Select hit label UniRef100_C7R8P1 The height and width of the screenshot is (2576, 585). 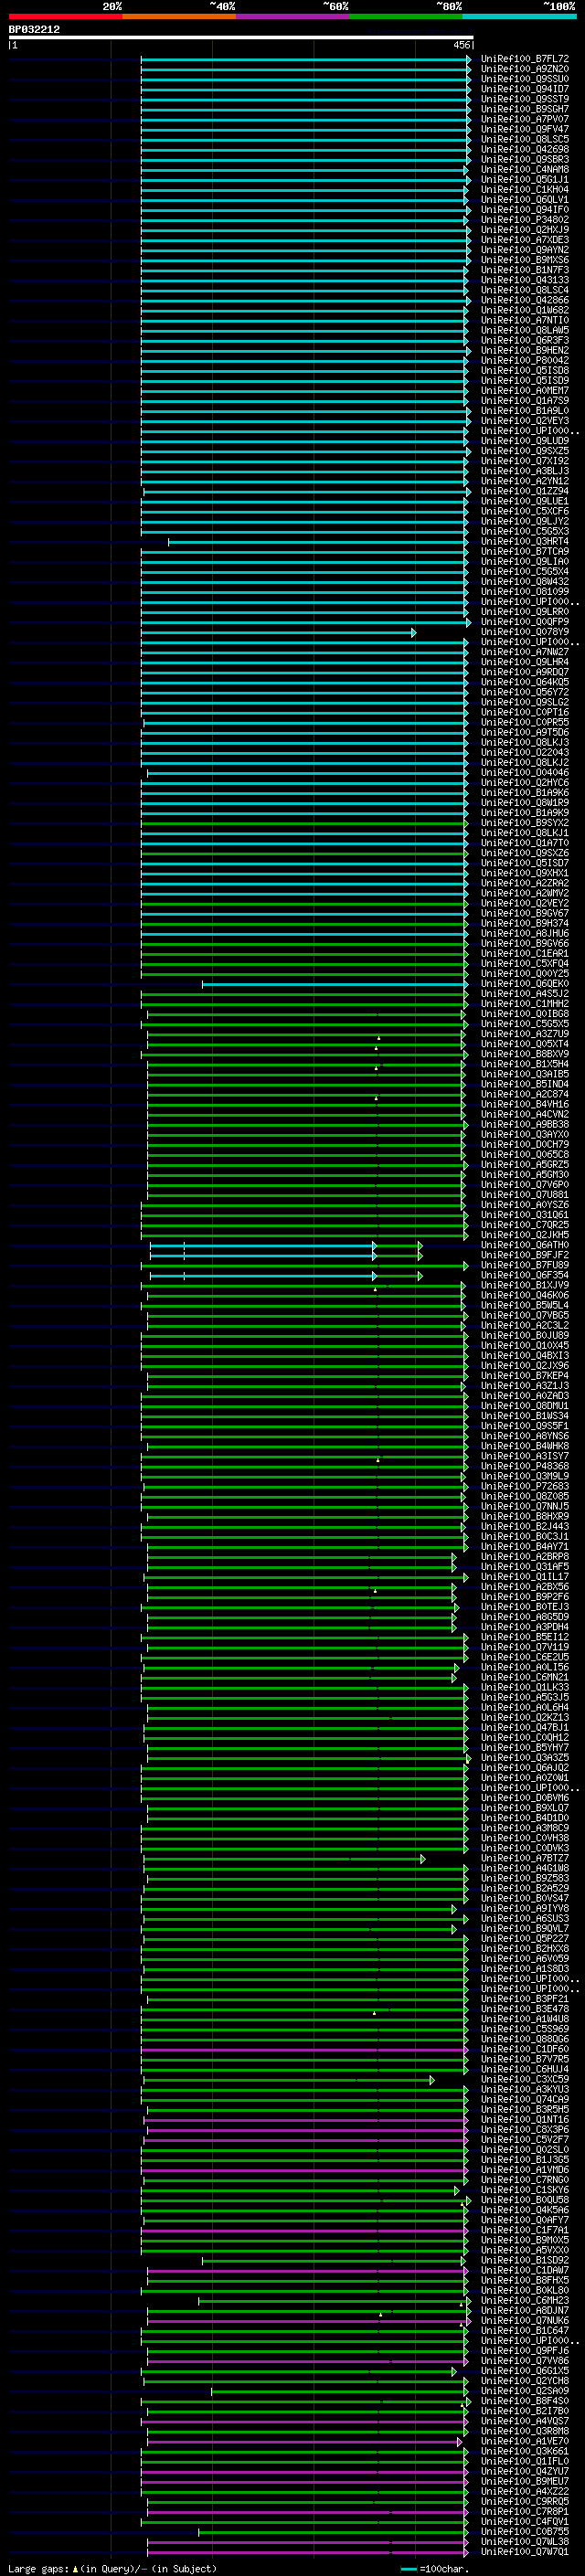tap(525, 2511)
